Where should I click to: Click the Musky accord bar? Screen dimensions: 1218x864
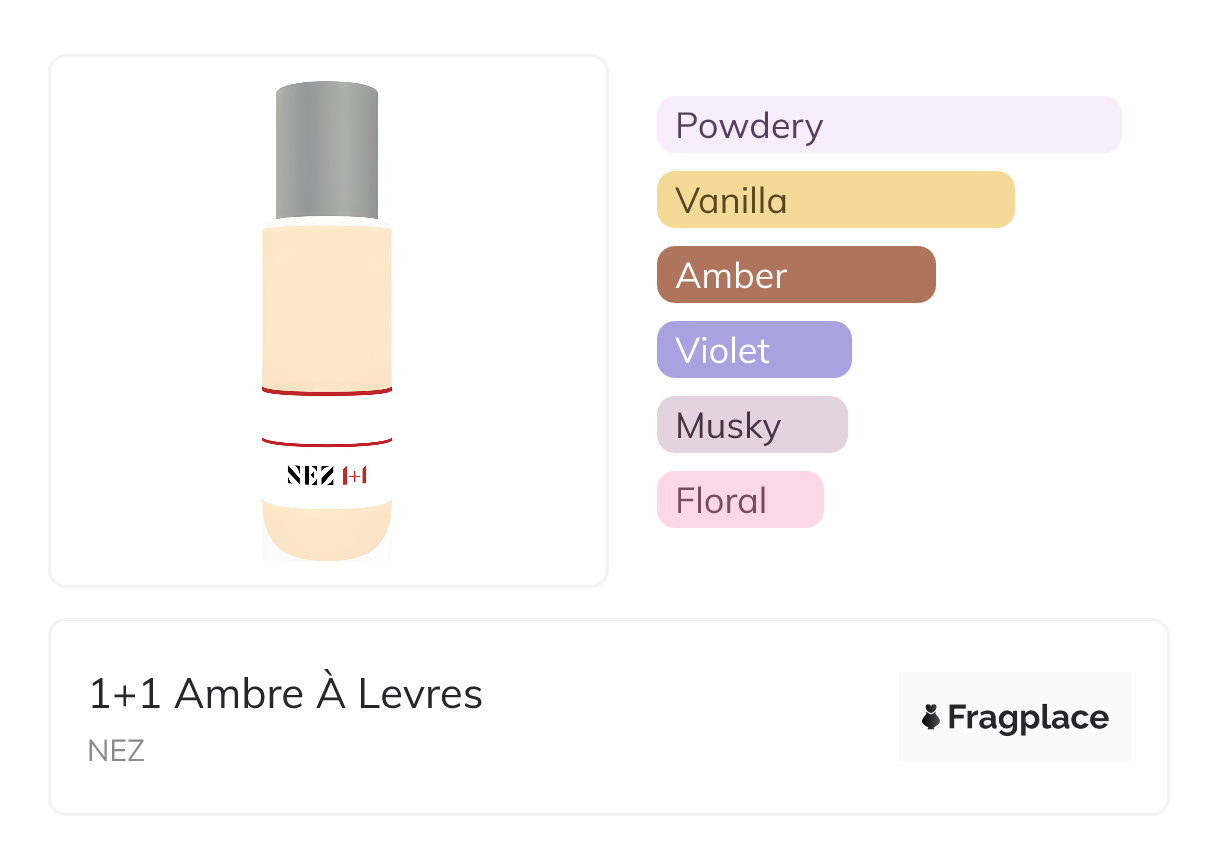(x=752, y=425)
